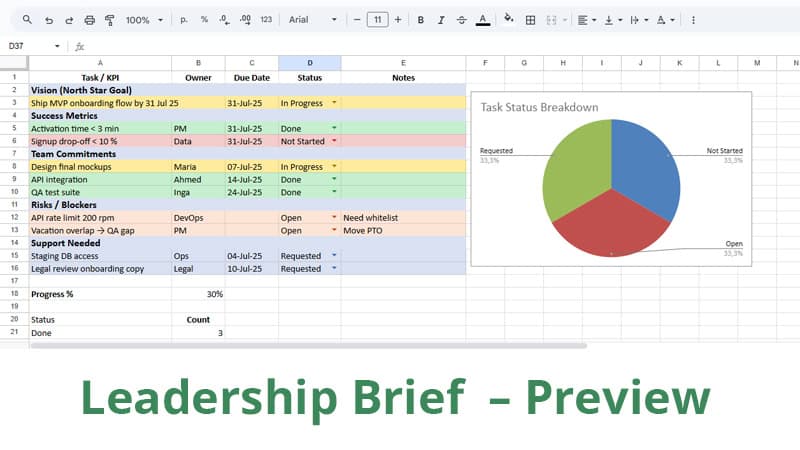Open the name box dropdown arrow
Screen dimensions: 800x450
[57, 46]
